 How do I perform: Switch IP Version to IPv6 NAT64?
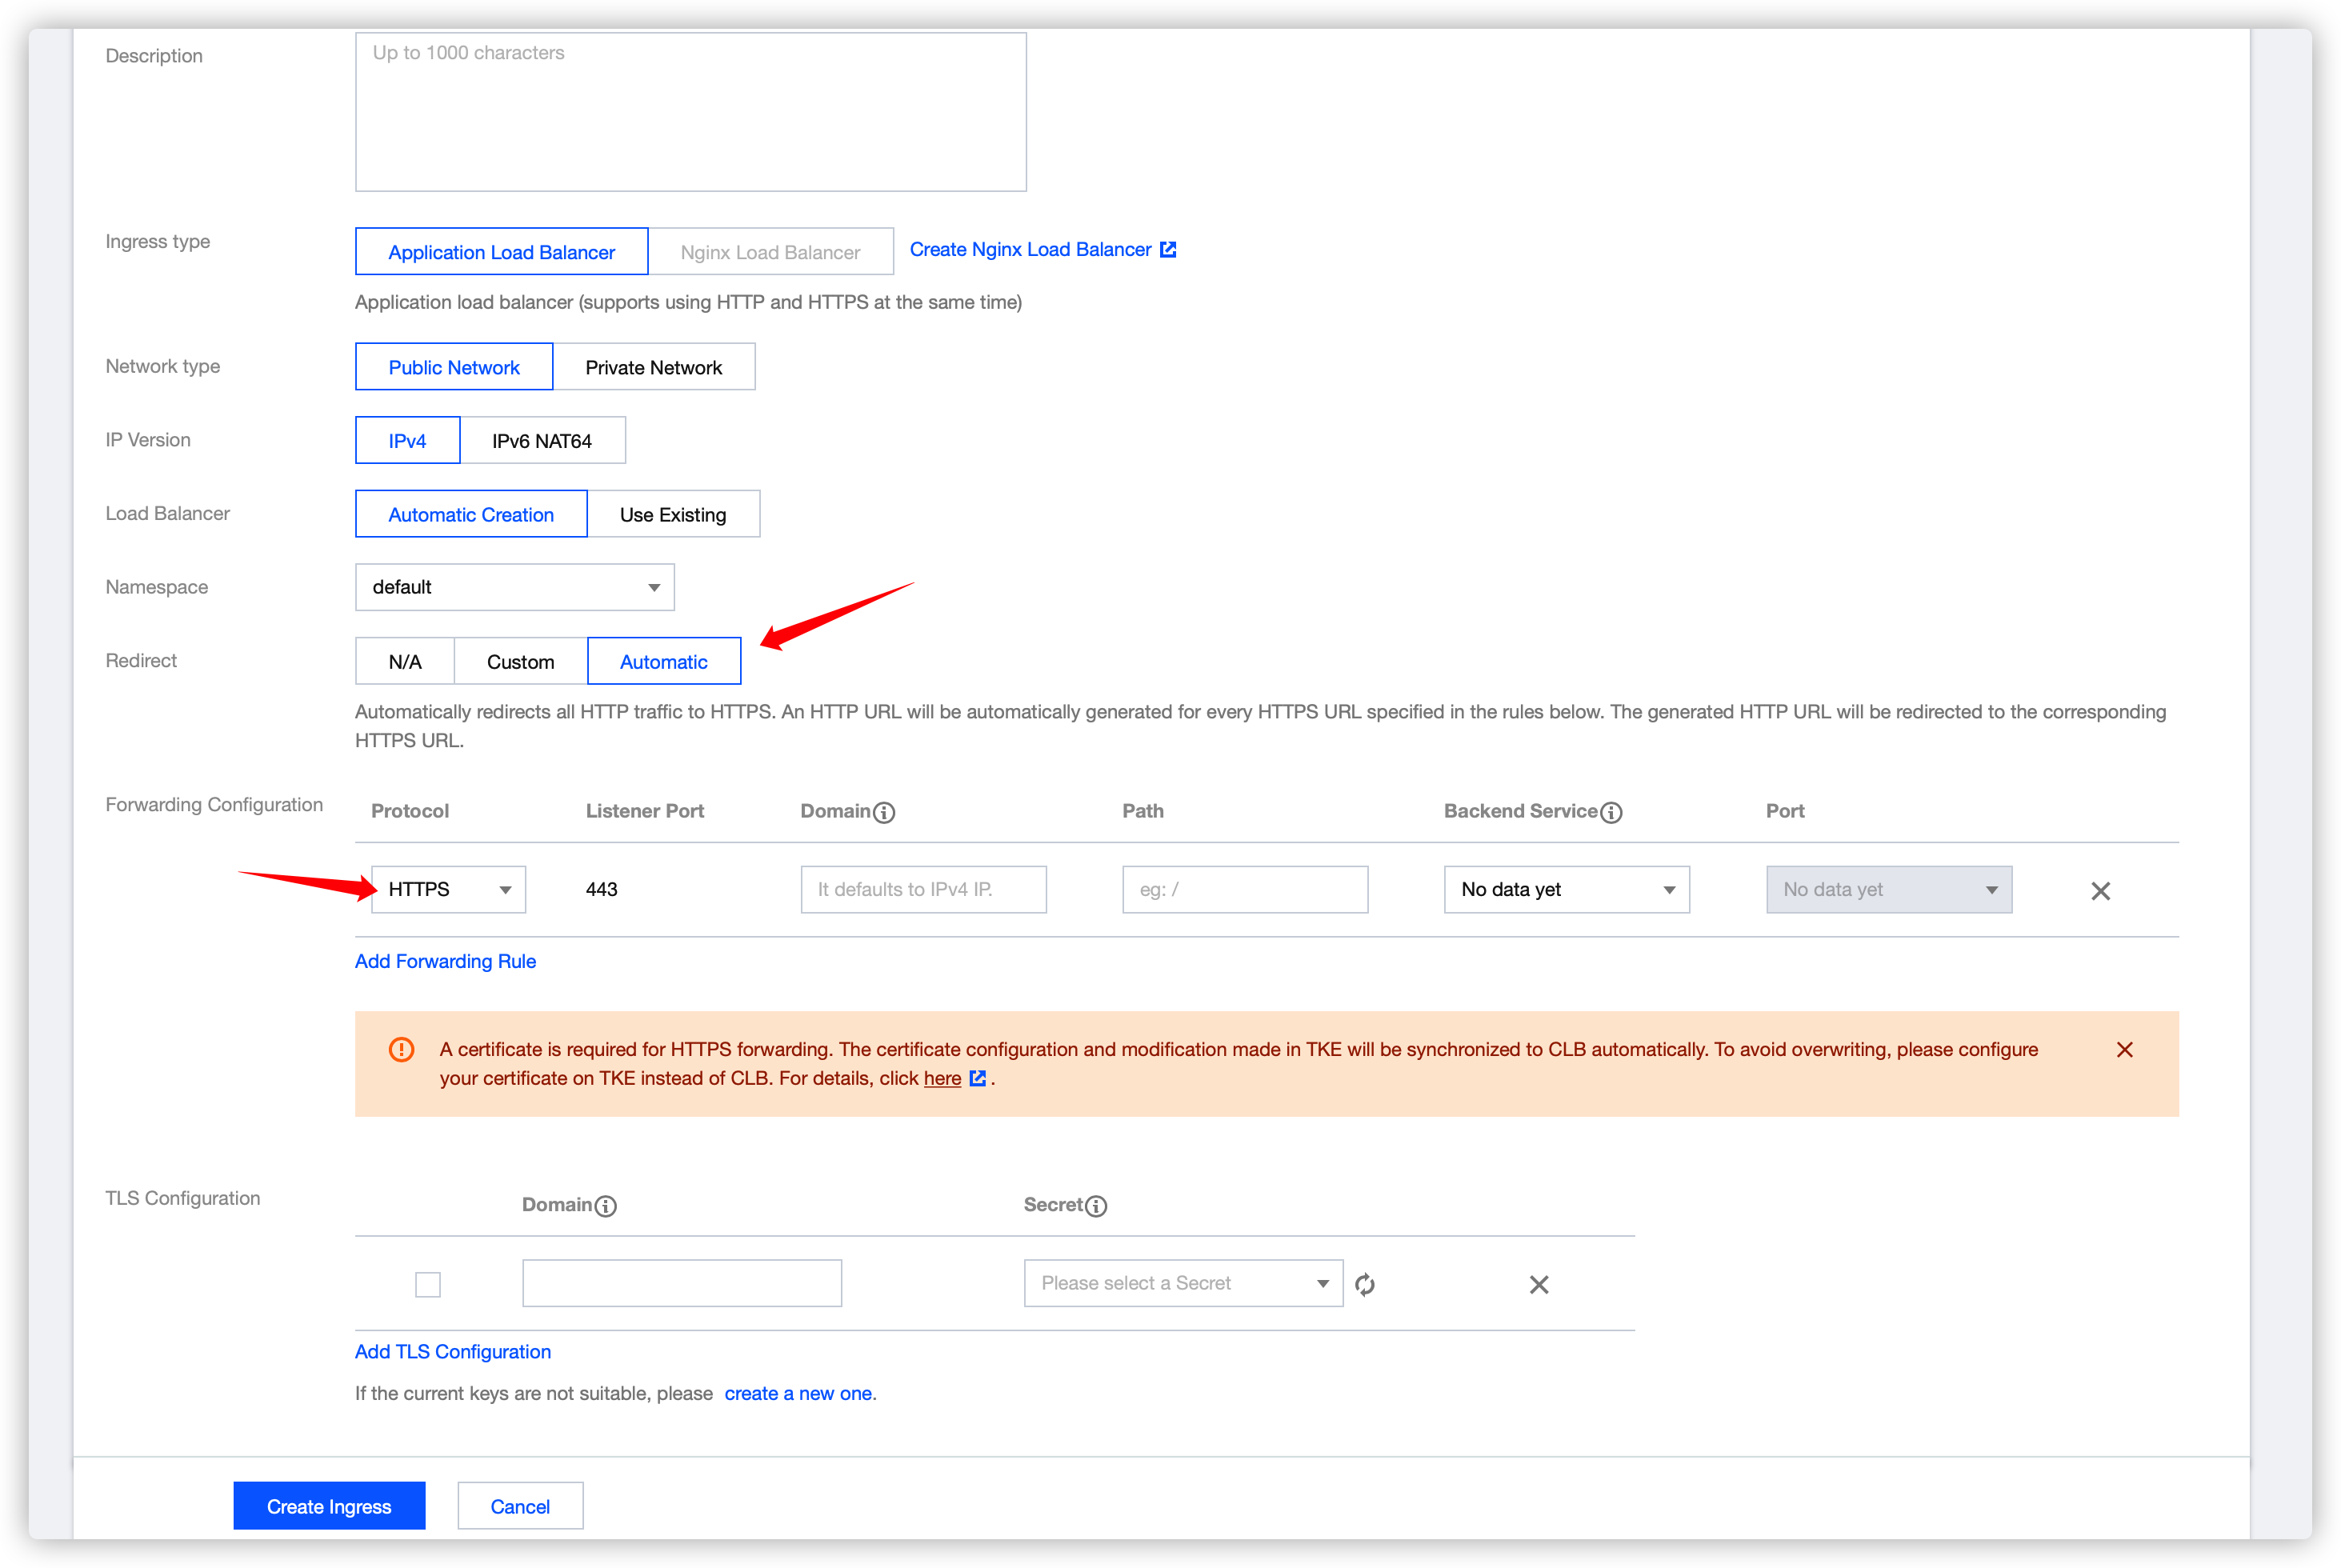pyautogui.click(x=542, y=441)
